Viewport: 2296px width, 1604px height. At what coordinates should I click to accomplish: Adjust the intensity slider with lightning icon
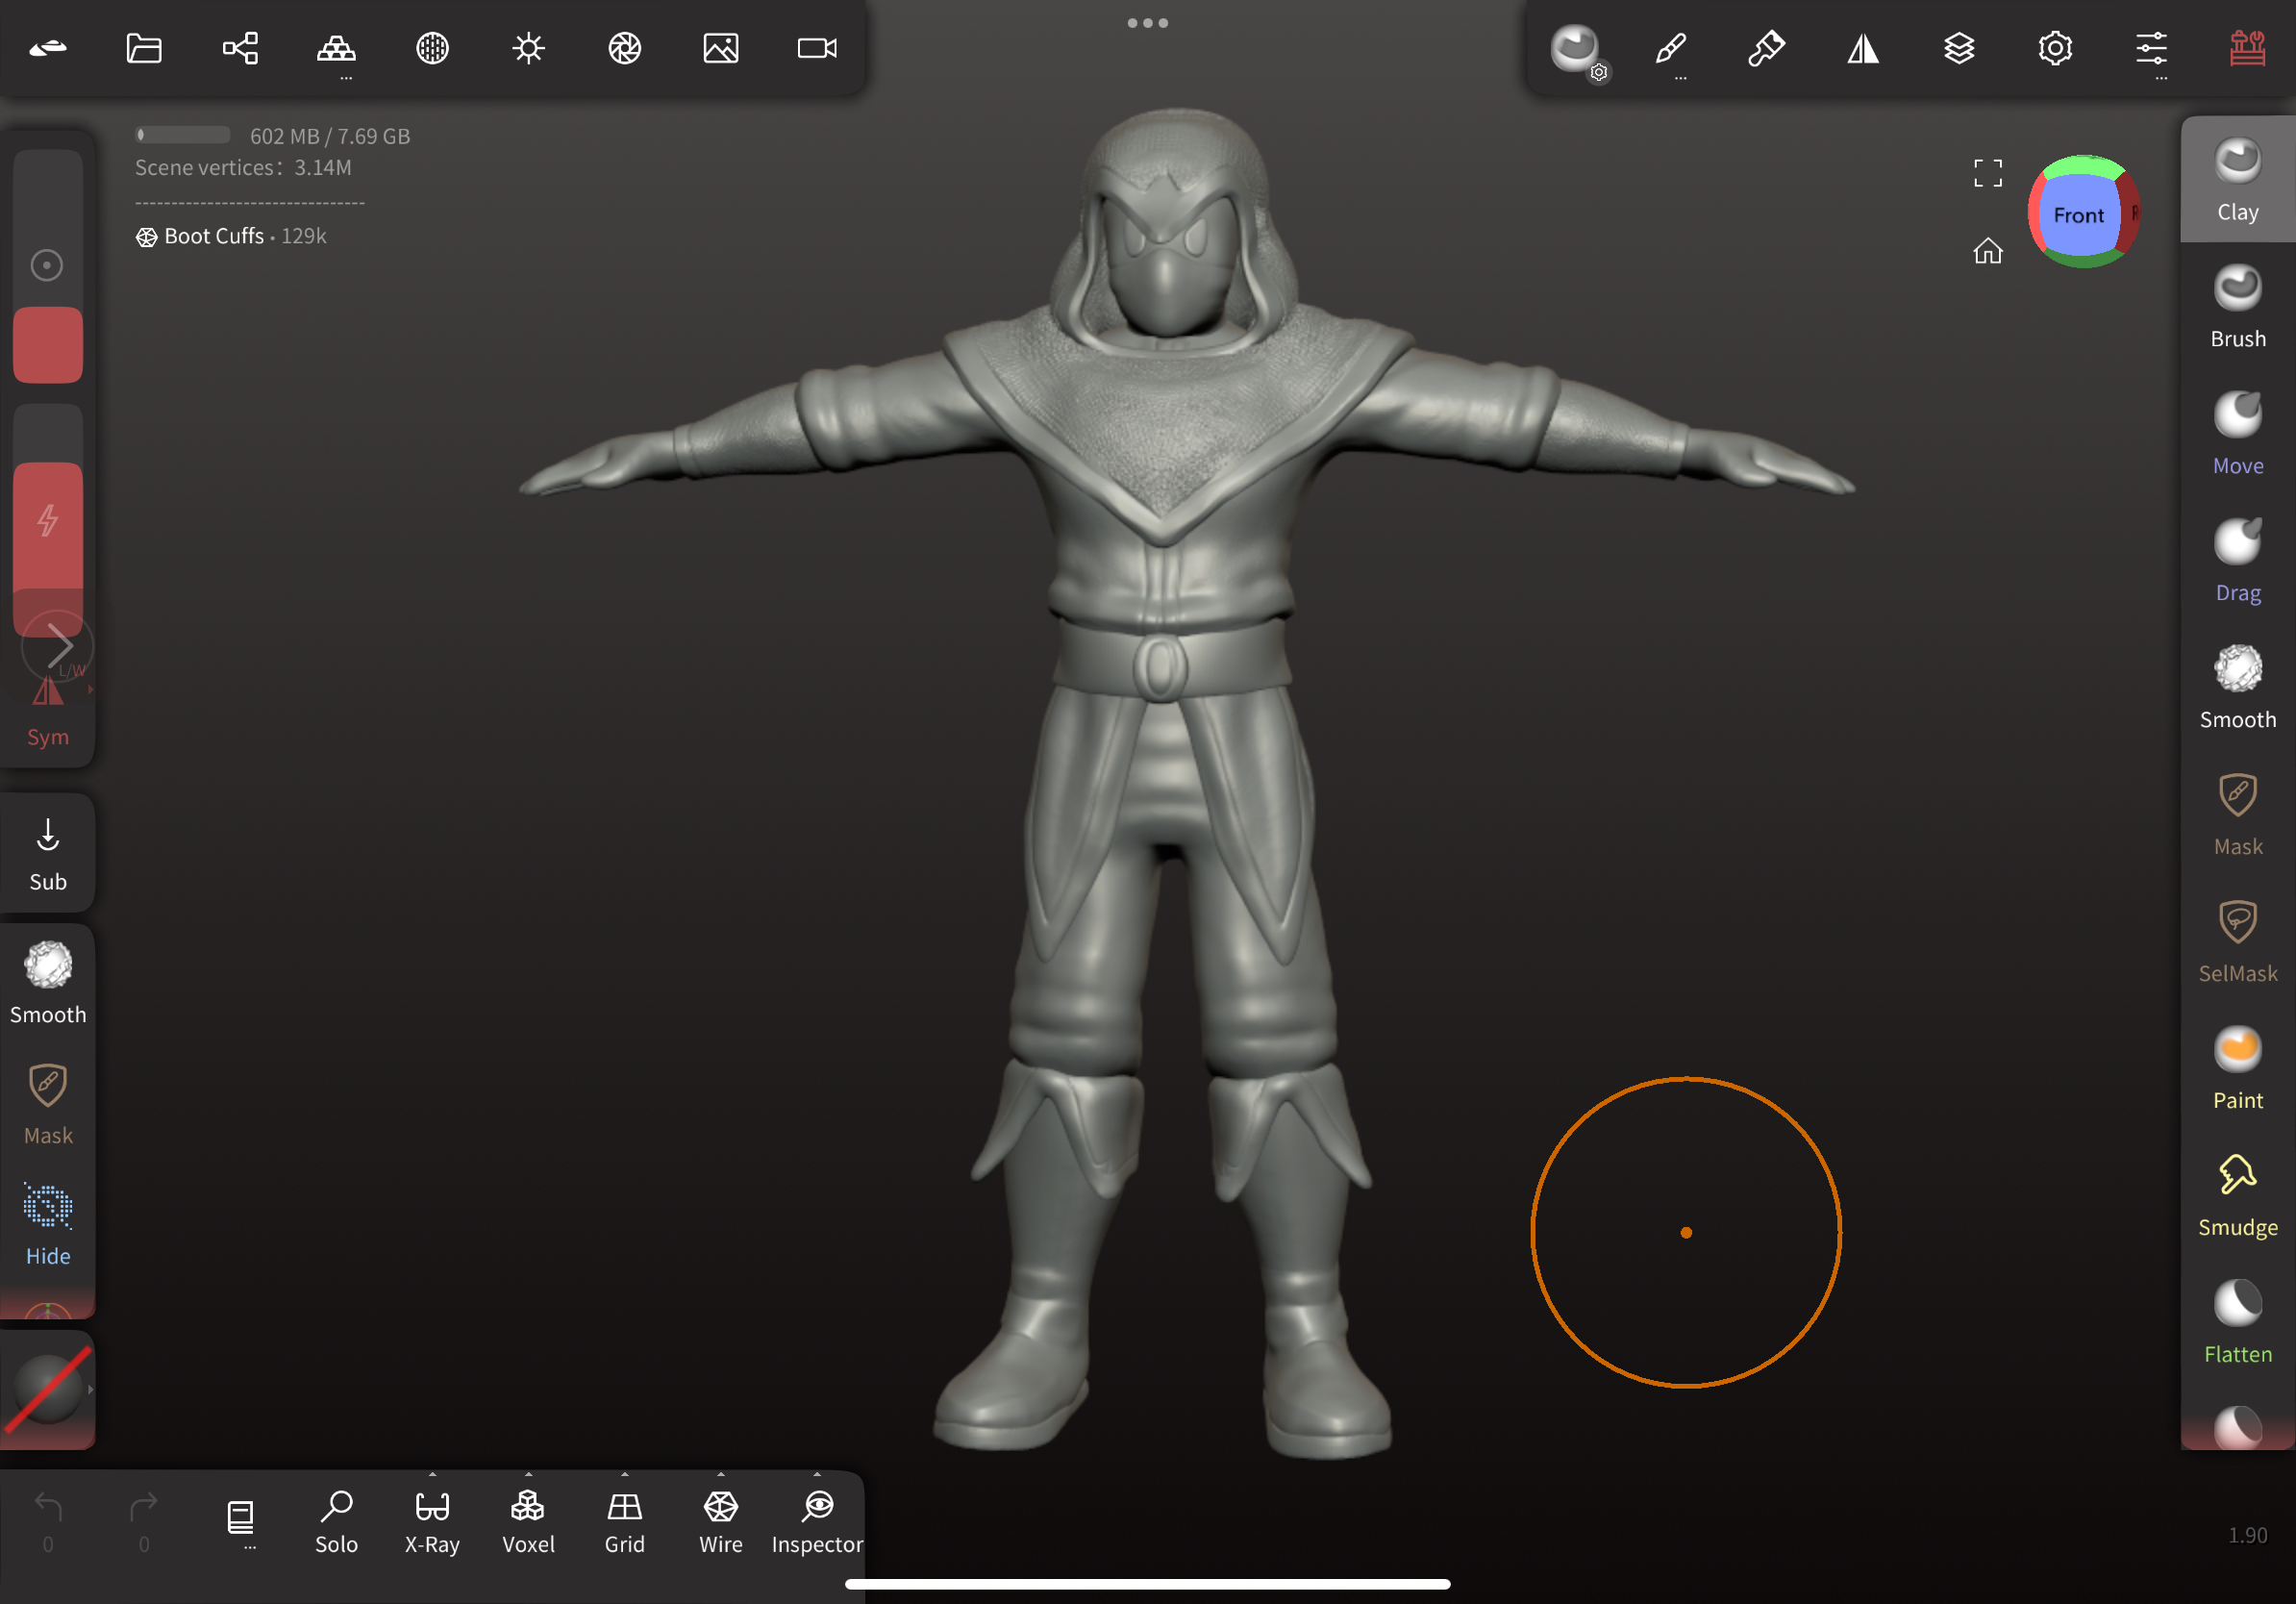click(48, 520)
